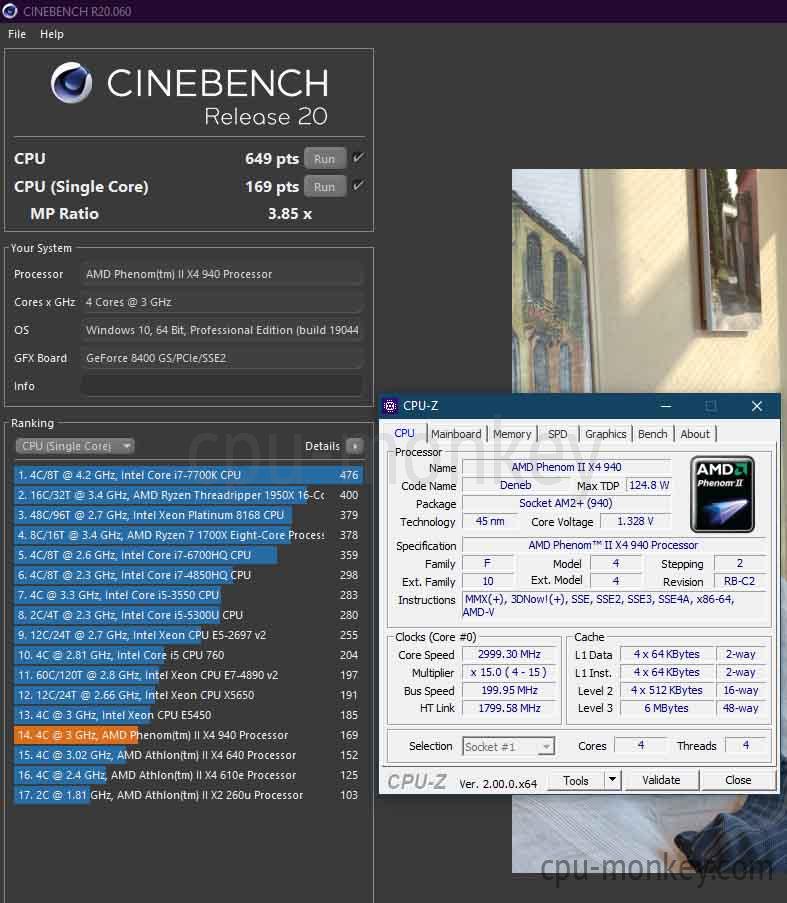Screen dimensions: 787x903
Task: Select ranking row 15 Athlon II X4 640
Action: (x=188, y=755)
